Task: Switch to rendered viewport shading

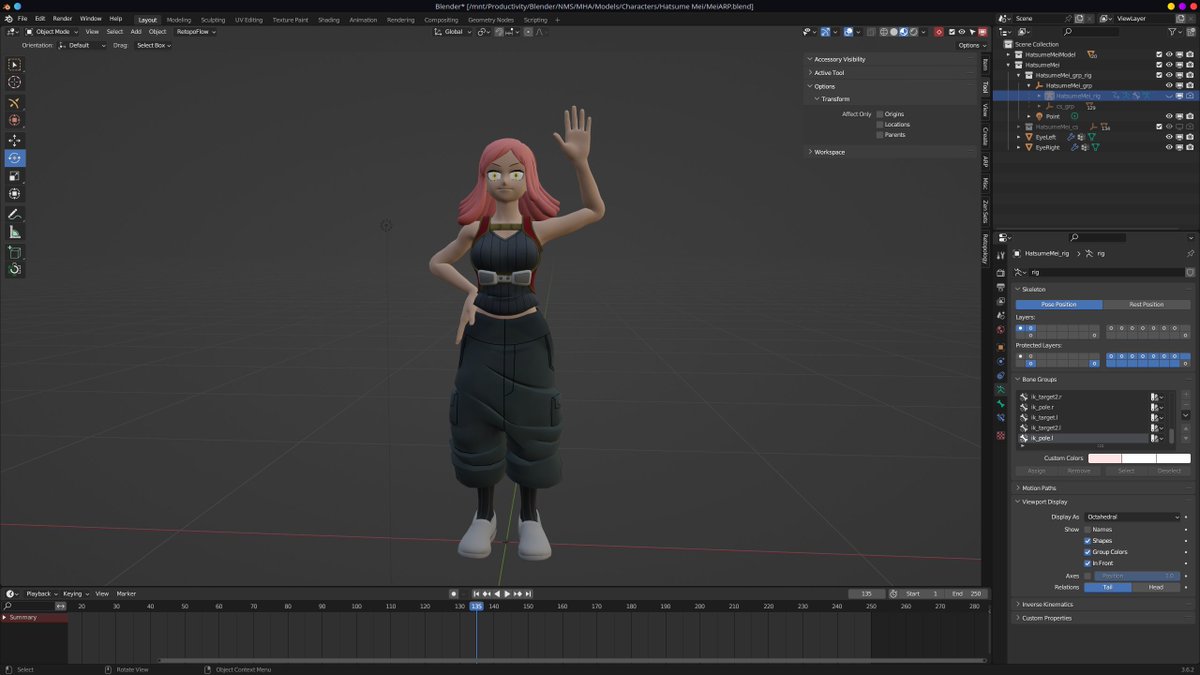Action: pos(913,32)
